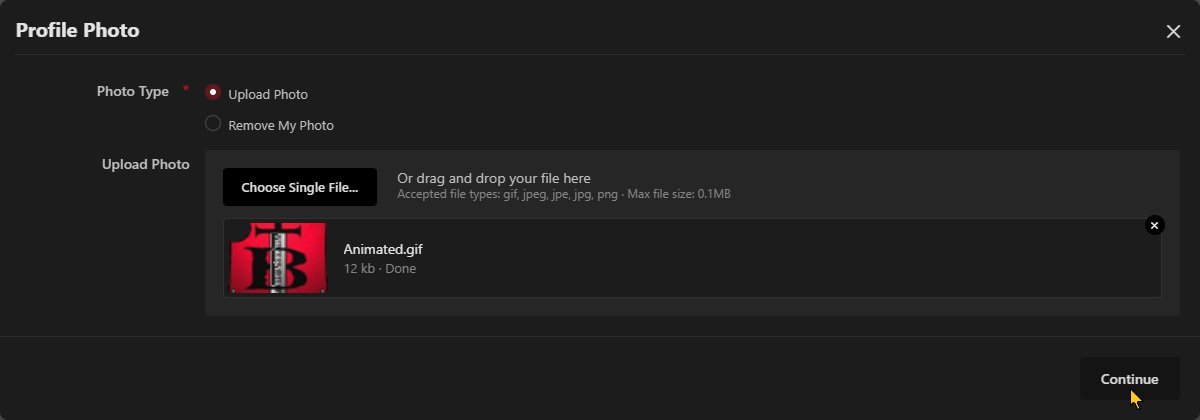Screen dimensions: 1200x420
Task: Click the Profile Photo dialog title
Action: pos(78,31)
